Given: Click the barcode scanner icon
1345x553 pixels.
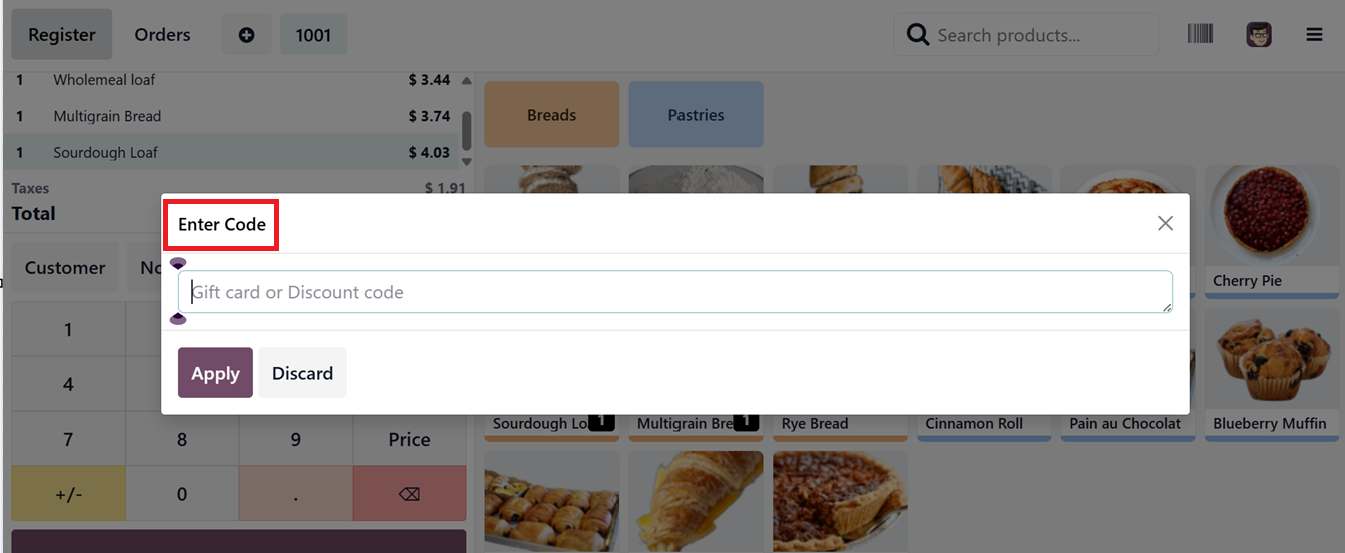Looking at the screenshot, I should tap(1200, 34).
